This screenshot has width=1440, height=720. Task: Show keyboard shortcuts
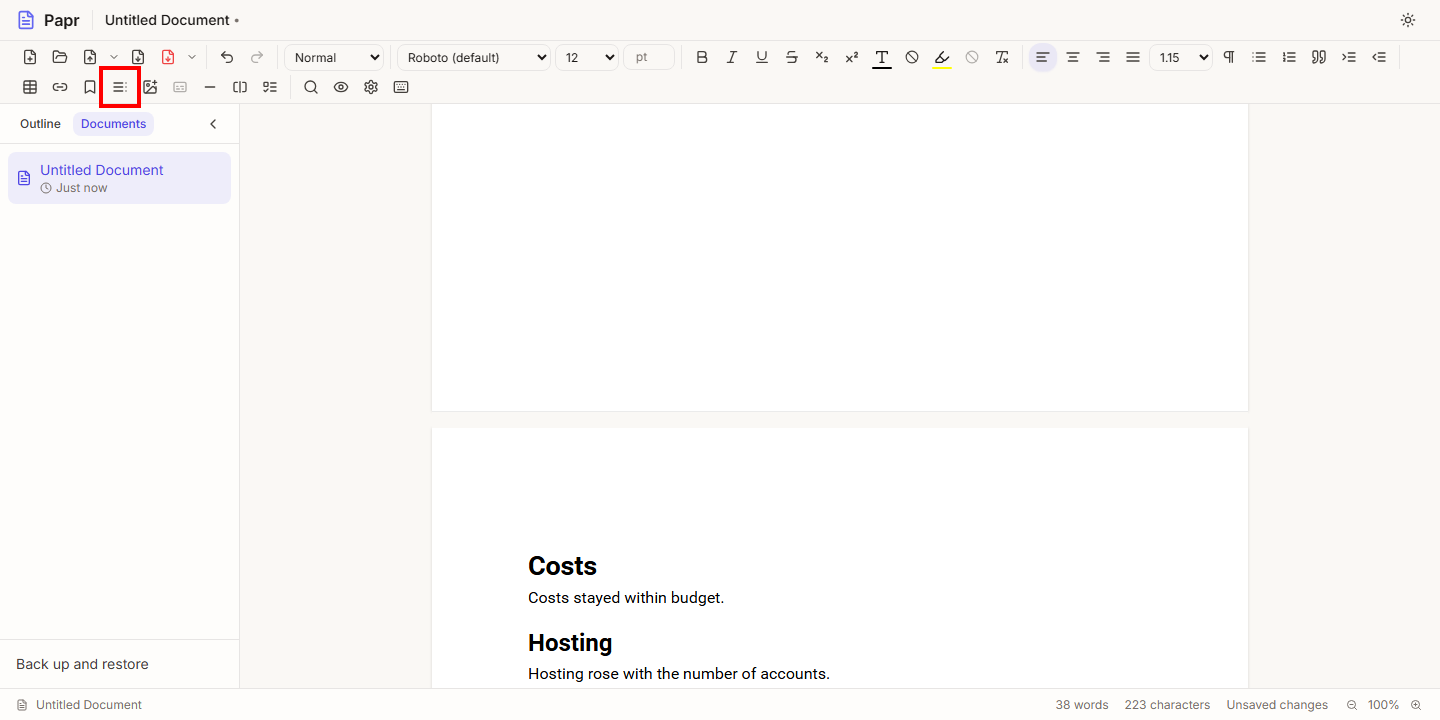click(x=401, y=87)
